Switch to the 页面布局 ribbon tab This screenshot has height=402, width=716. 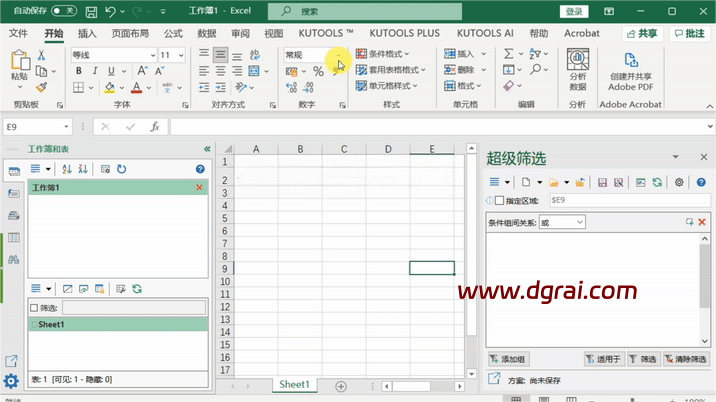point(130,33)
